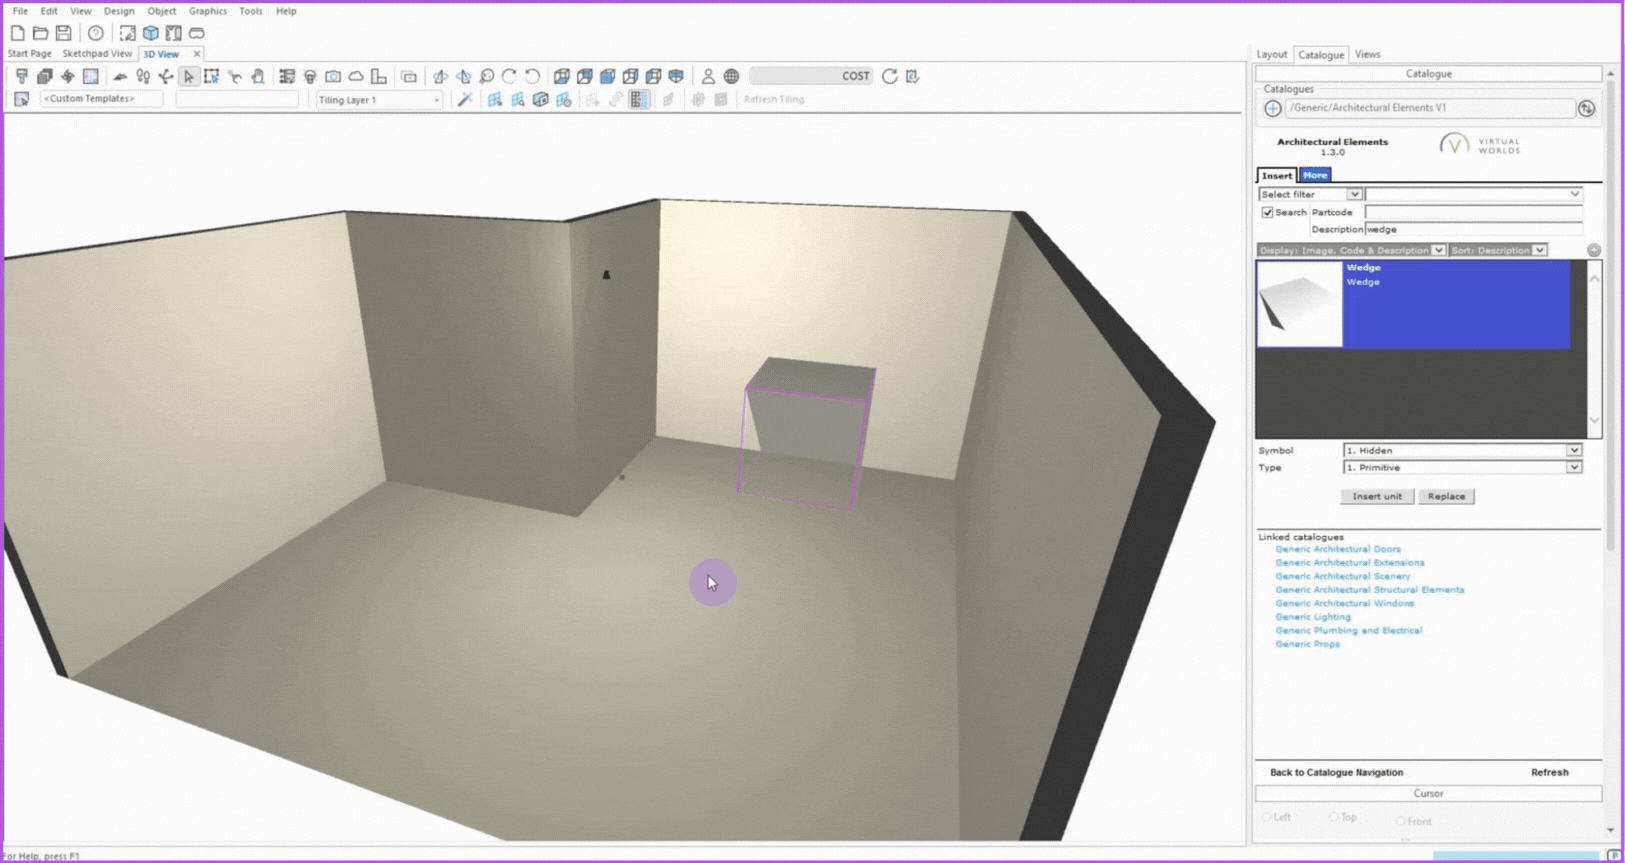Open the Help question mark icon

[95, 33]
